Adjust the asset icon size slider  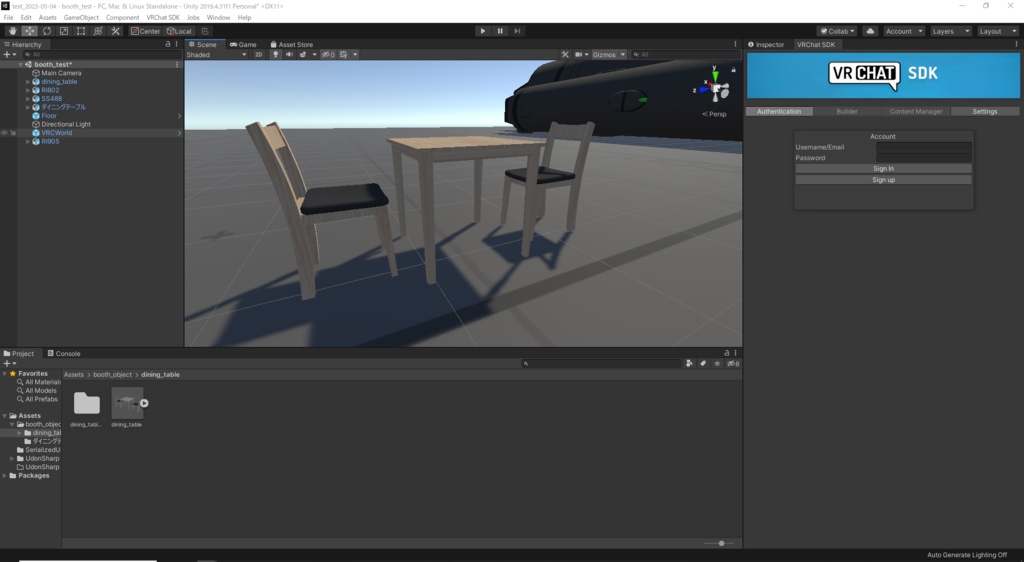tap(721, 543)
